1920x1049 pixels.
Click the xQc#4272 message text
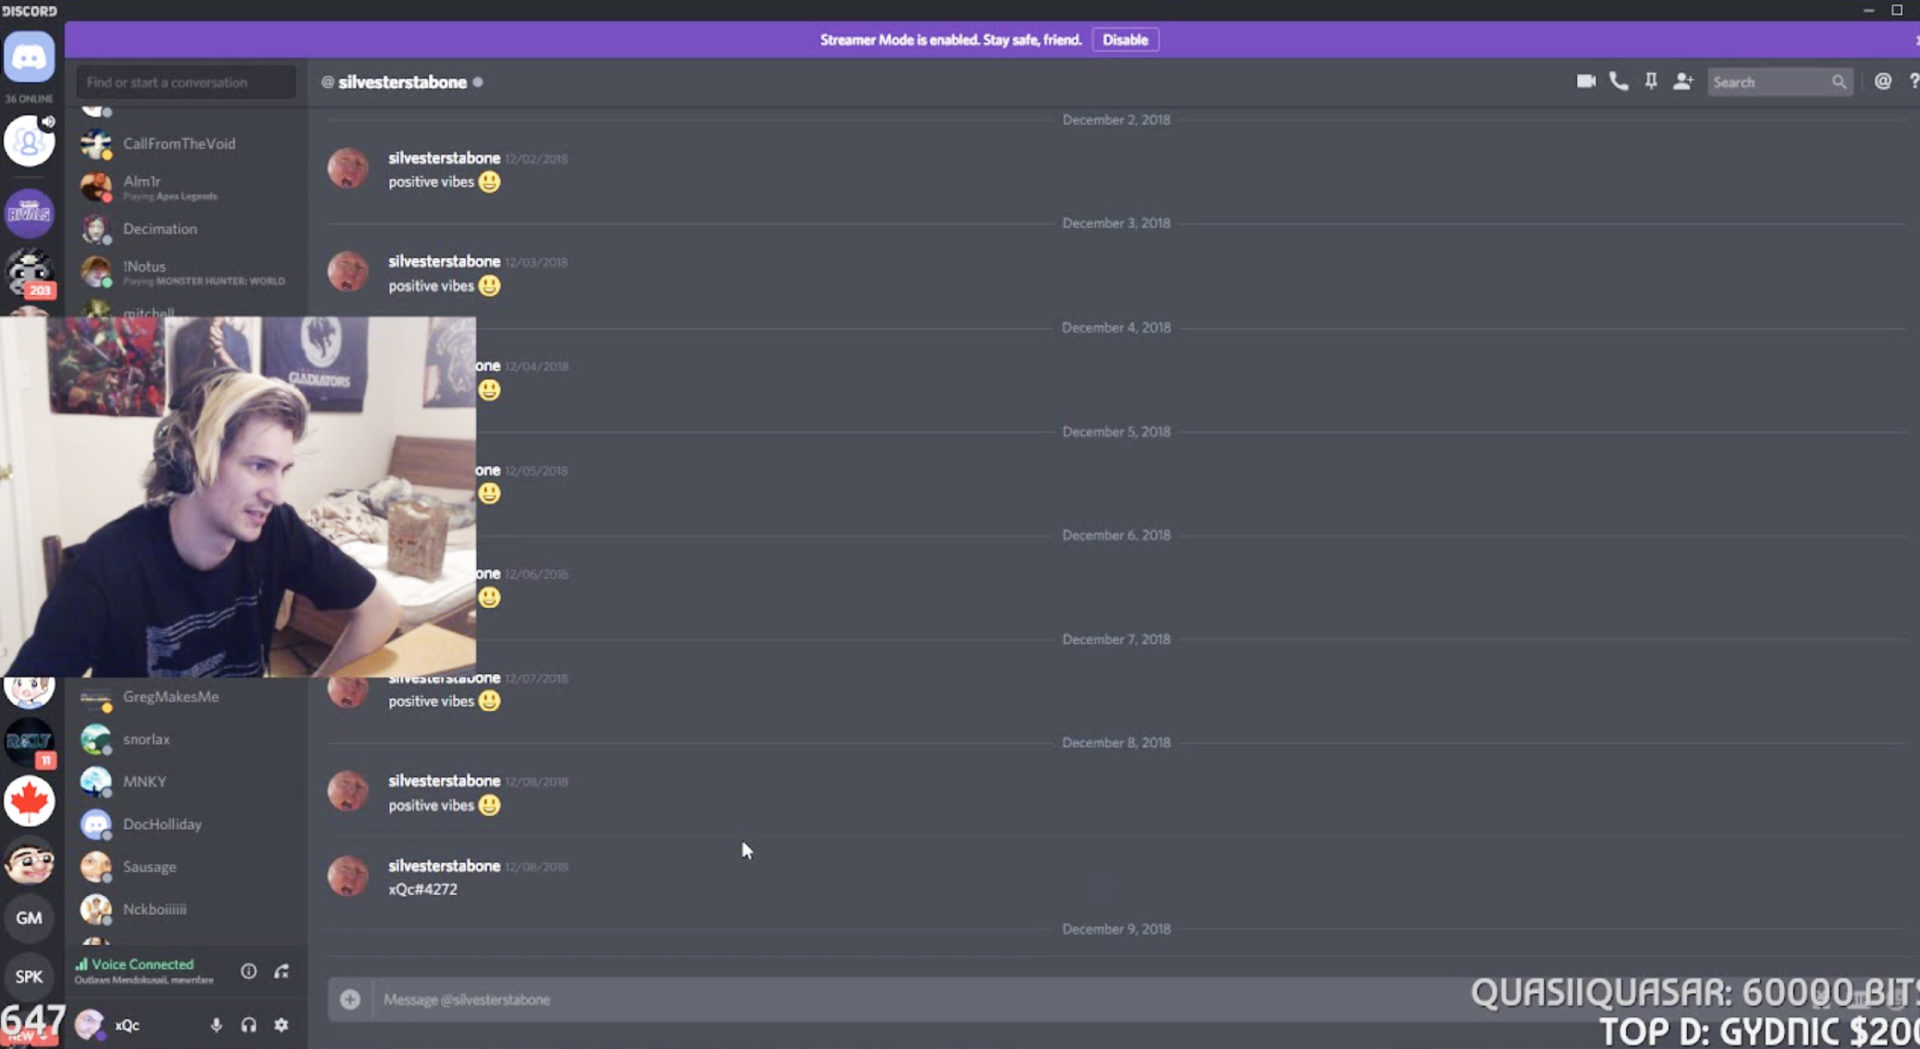tap(423, 889)
